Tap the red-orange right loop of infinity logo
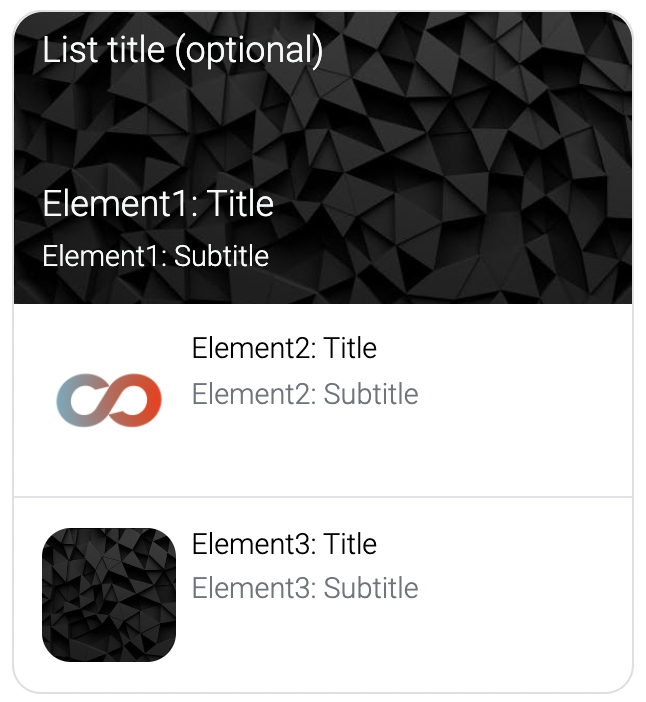 click(137, 400)
